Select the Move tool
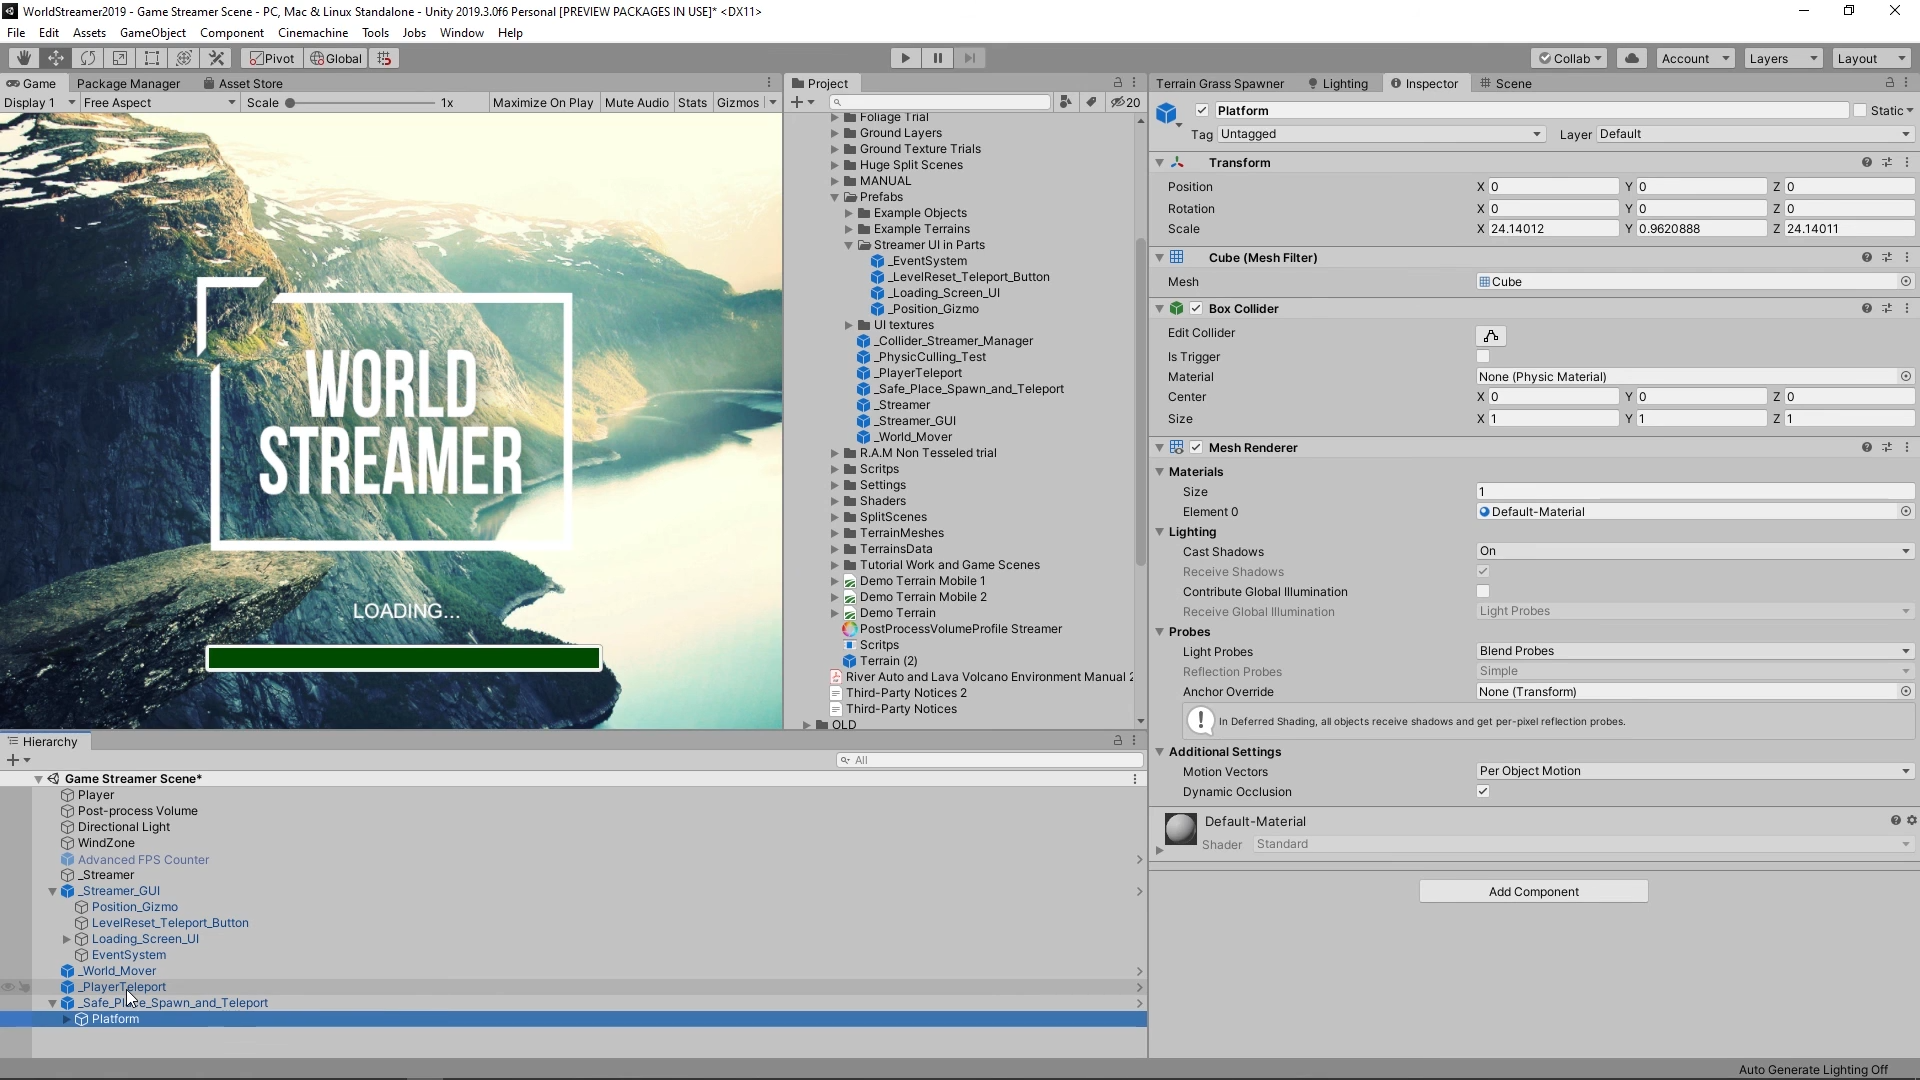Viewport: 1920px width, 1080px height. (x=56, y=58)
